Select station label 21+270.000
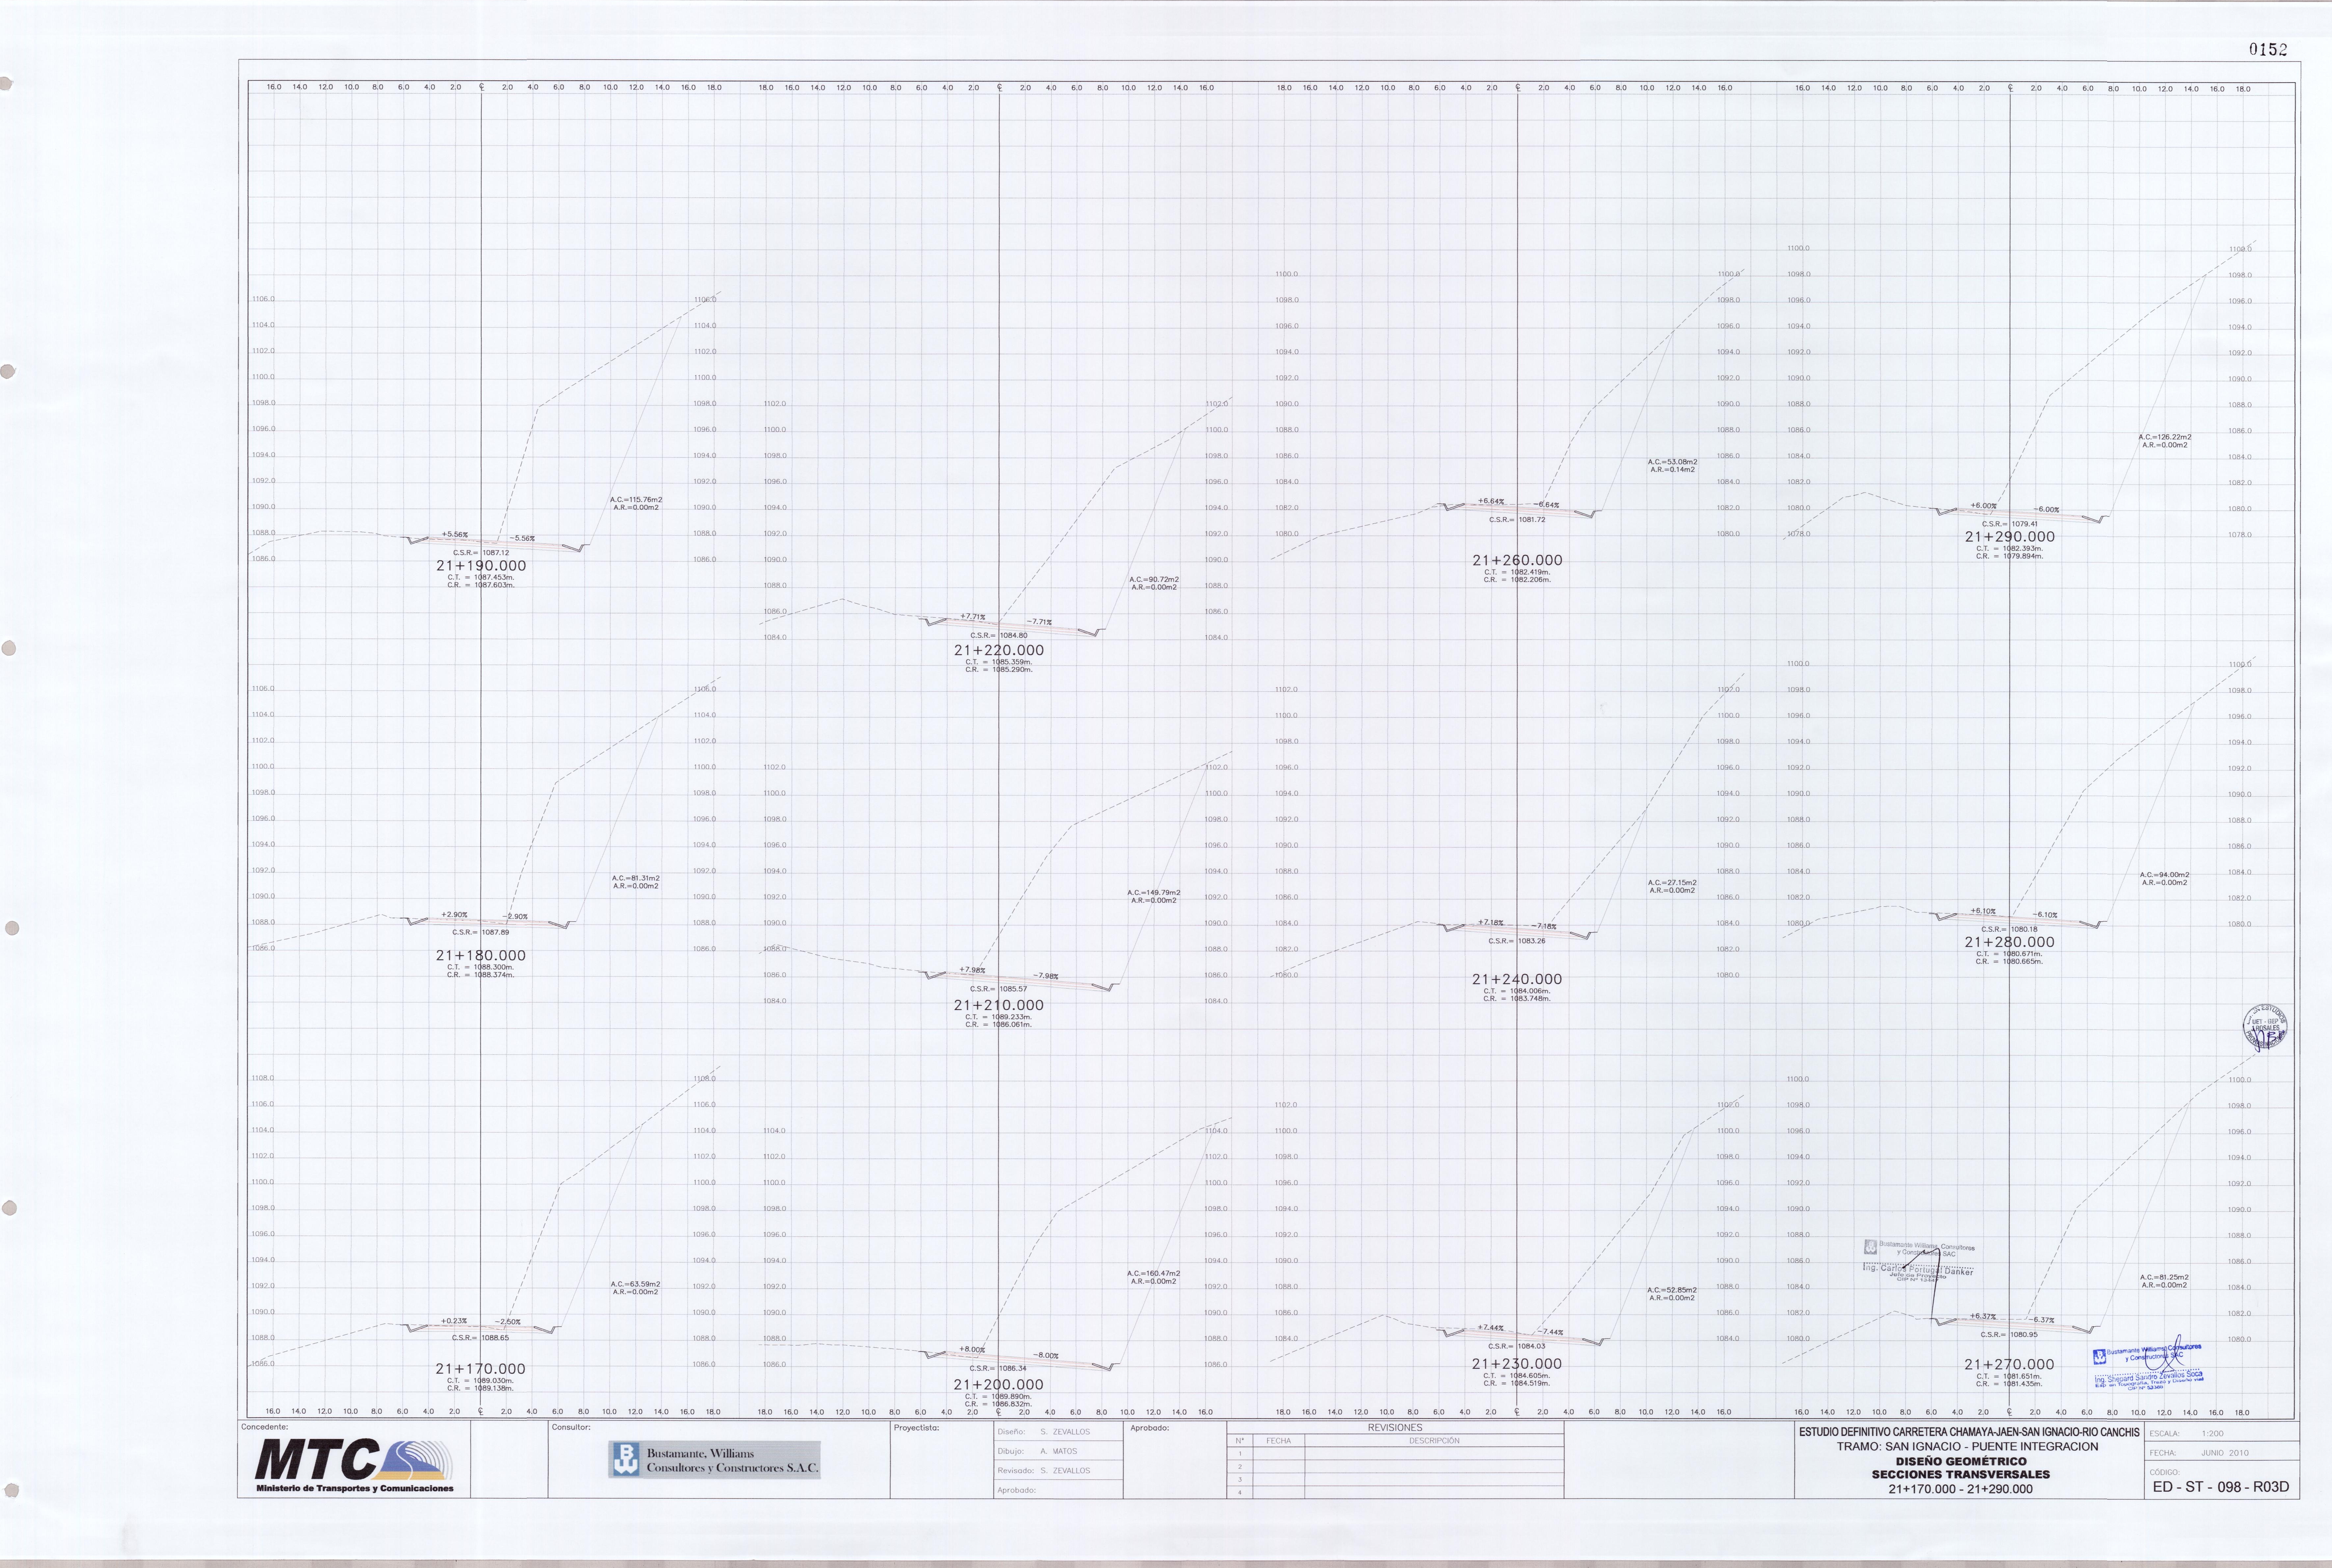 [2010, 1365]
